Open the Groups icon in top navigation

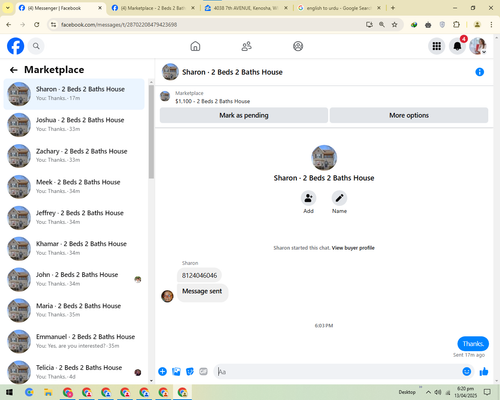[298, 46]
